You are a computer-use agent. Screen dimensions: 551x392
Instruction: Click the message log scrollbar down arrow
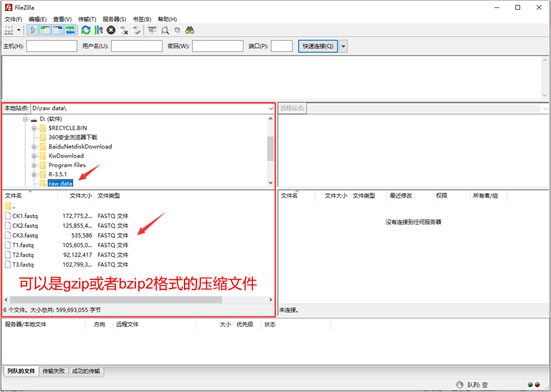[x=545, y=95]
